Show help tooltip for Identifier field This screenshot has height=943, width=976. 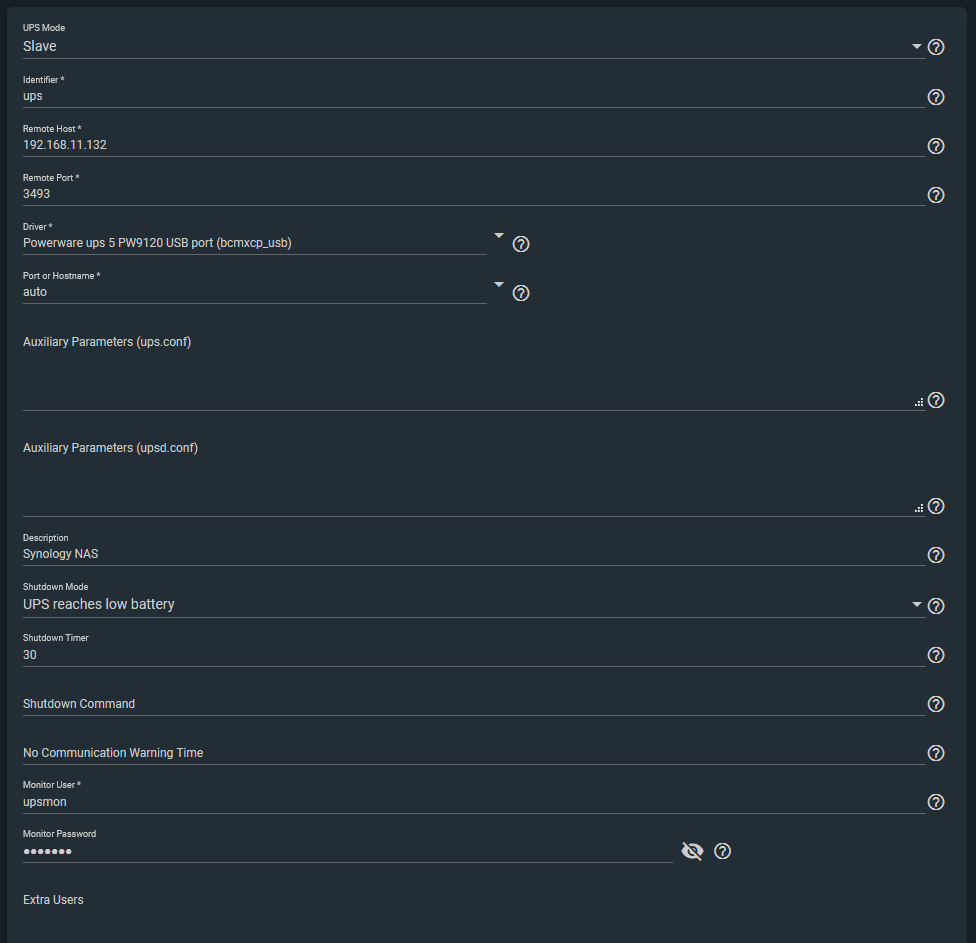coord(936,97)
